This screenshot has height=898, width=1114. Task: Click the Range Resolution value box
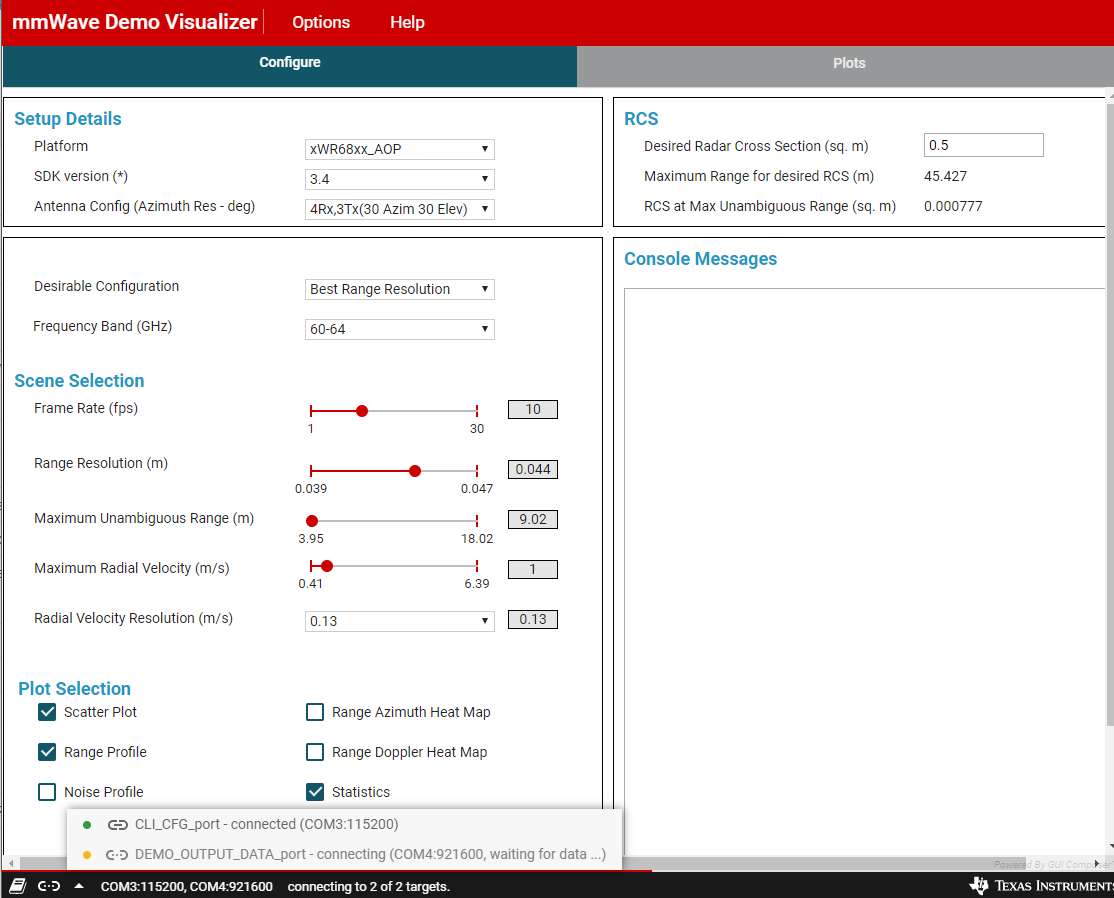pyautogui.click(x=533, y=470)
